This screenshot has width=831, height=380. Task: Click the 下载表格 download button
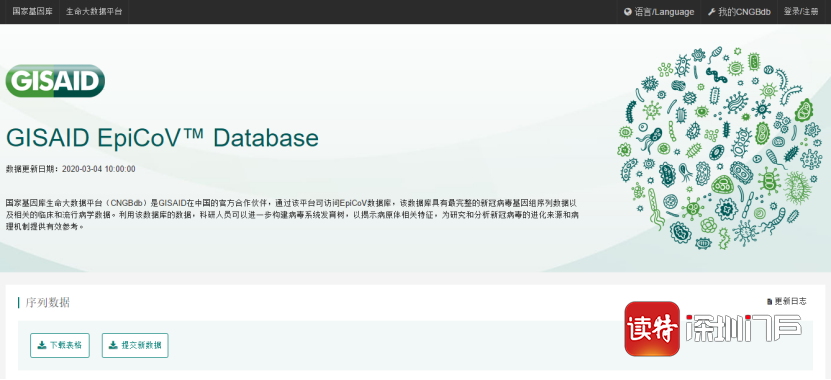point(60,346)
